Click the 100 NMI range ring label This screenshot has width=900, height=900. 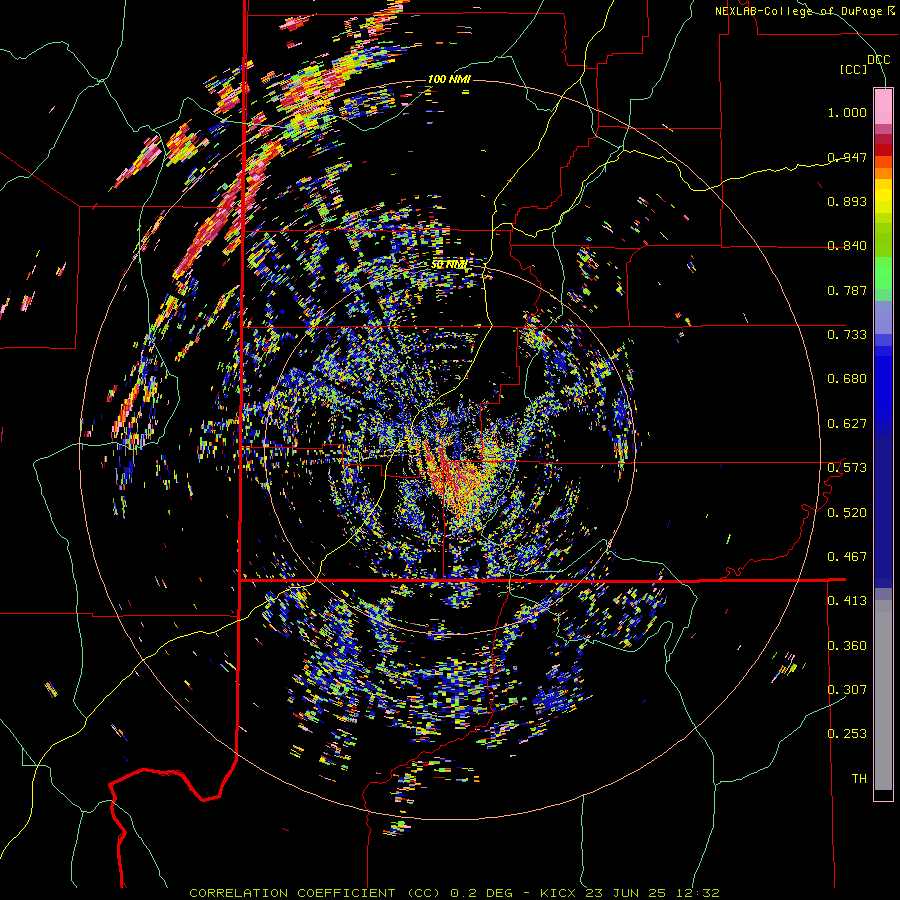click(x=449, y=79)
